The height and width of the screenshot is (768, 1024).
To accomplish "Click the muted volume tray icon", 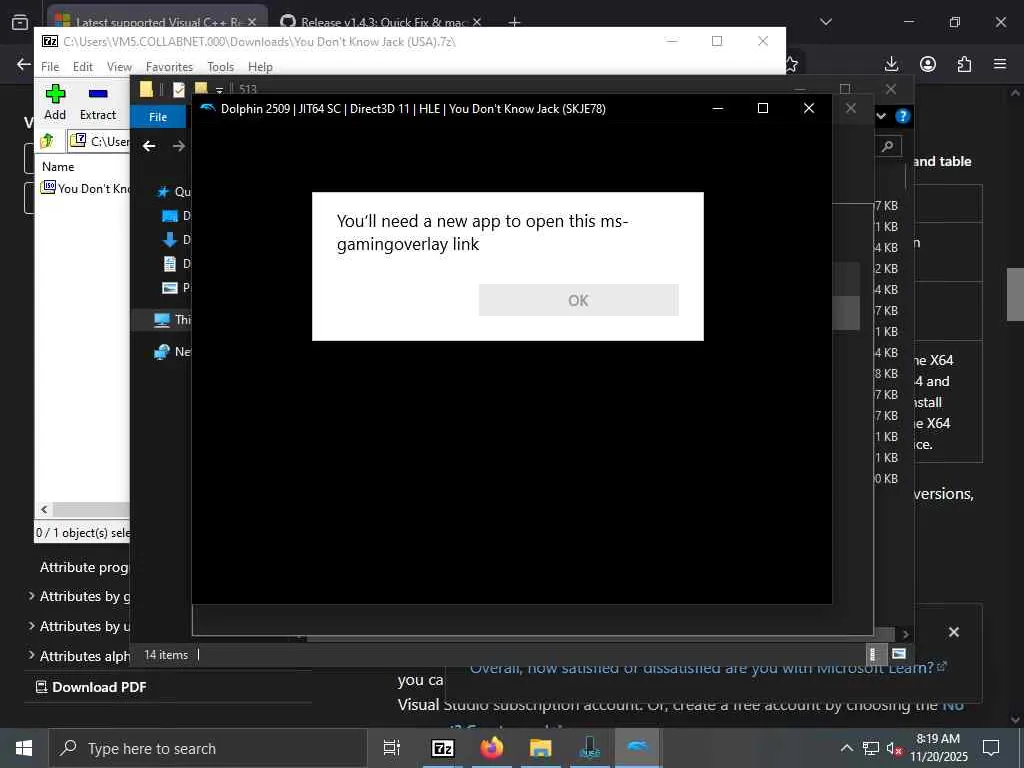I will click(894, 748).
